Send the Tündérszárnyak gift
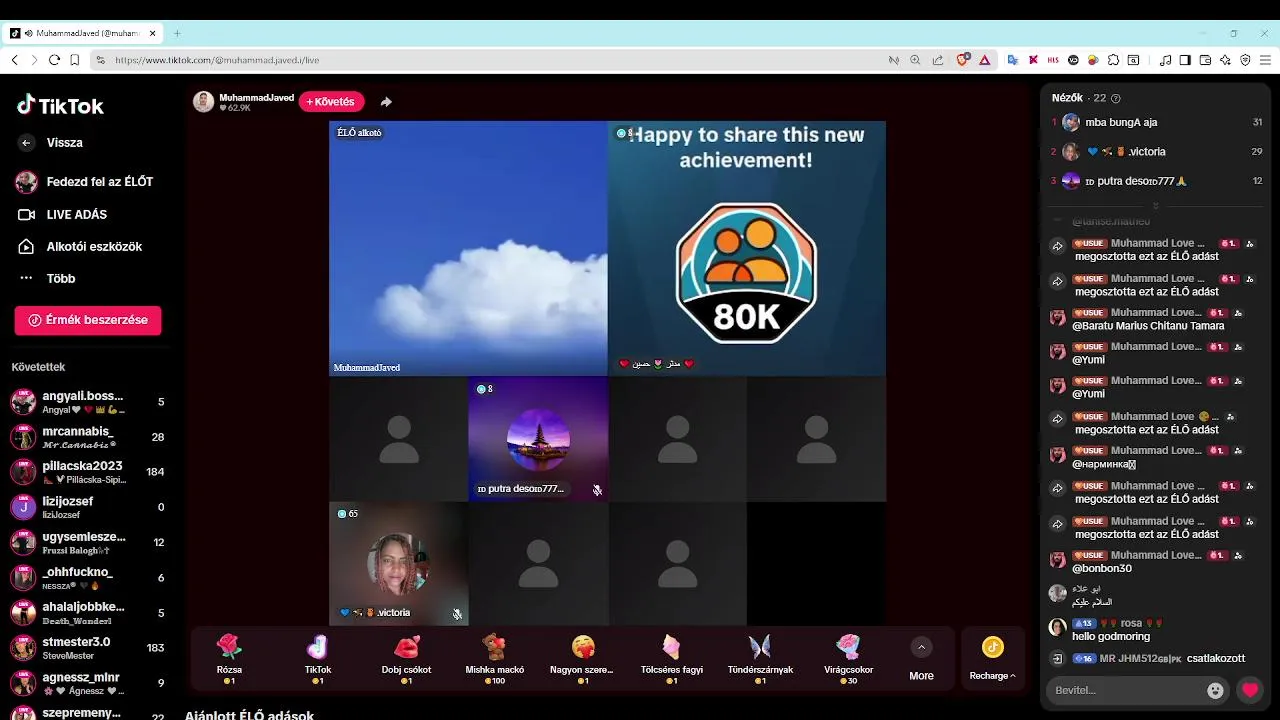 click(x=760, y=658)
